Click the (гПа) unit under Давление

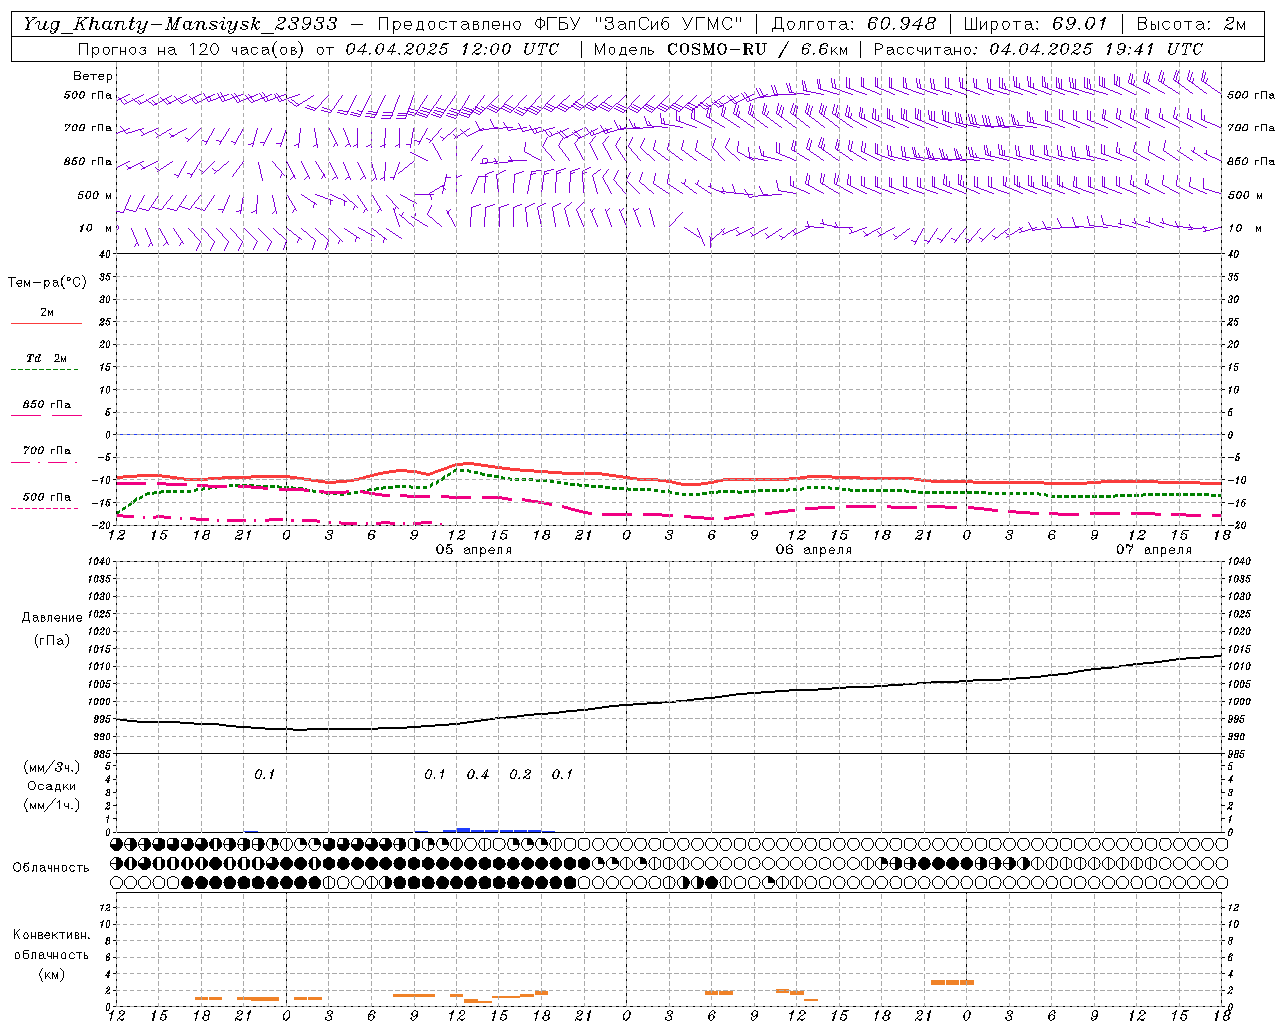point(52,641)
